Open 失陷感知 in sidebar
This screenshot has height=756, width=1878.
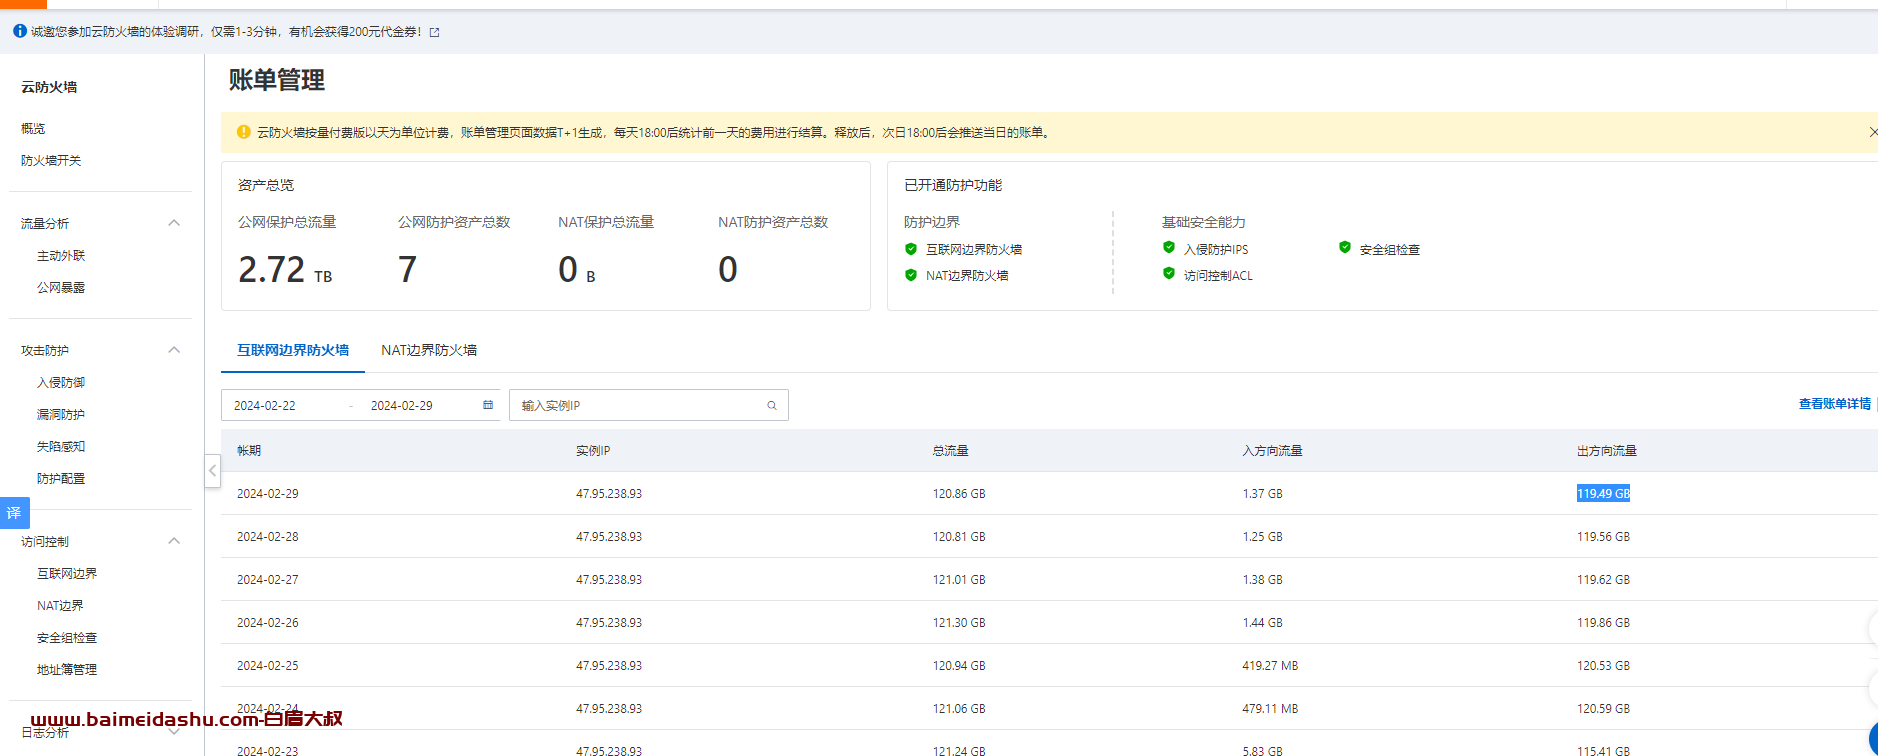61,447
